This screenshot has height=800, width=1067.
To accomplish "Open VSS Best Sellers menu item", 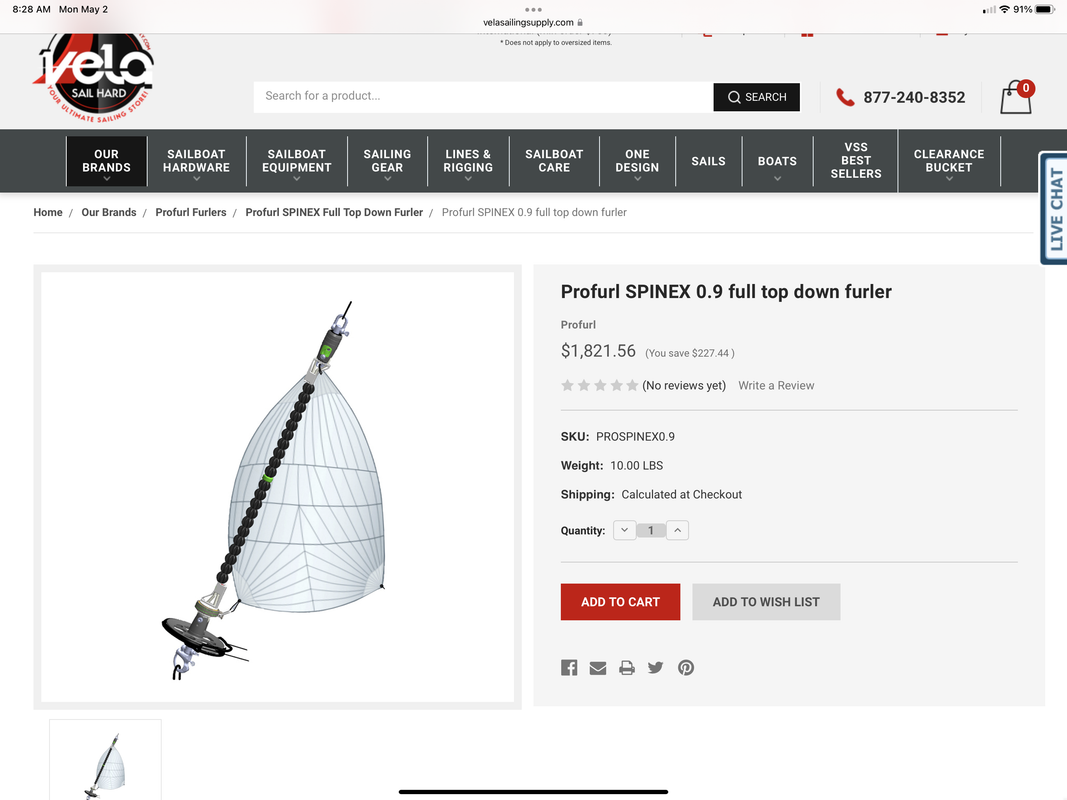I will click(855, 161).
